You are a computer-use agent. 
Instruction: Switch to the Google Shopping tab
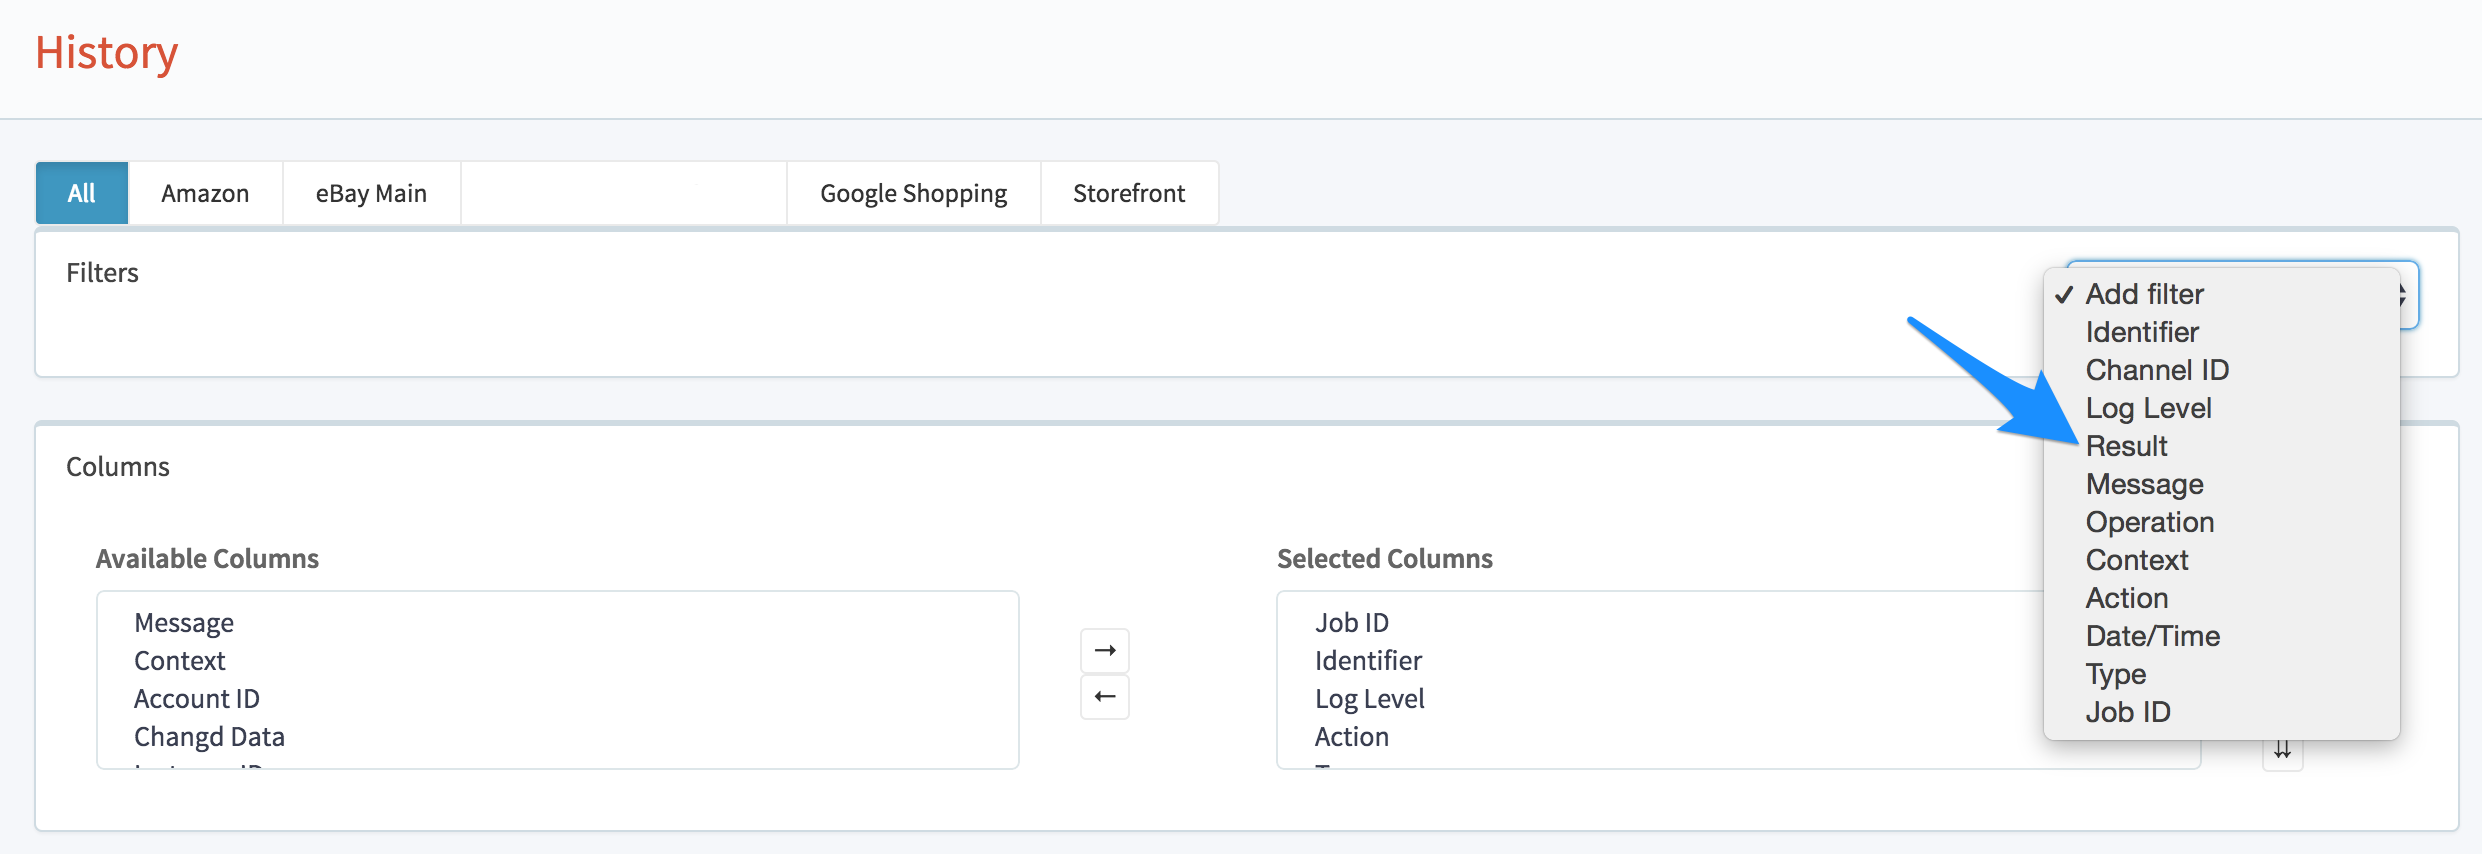pos(913,193)
